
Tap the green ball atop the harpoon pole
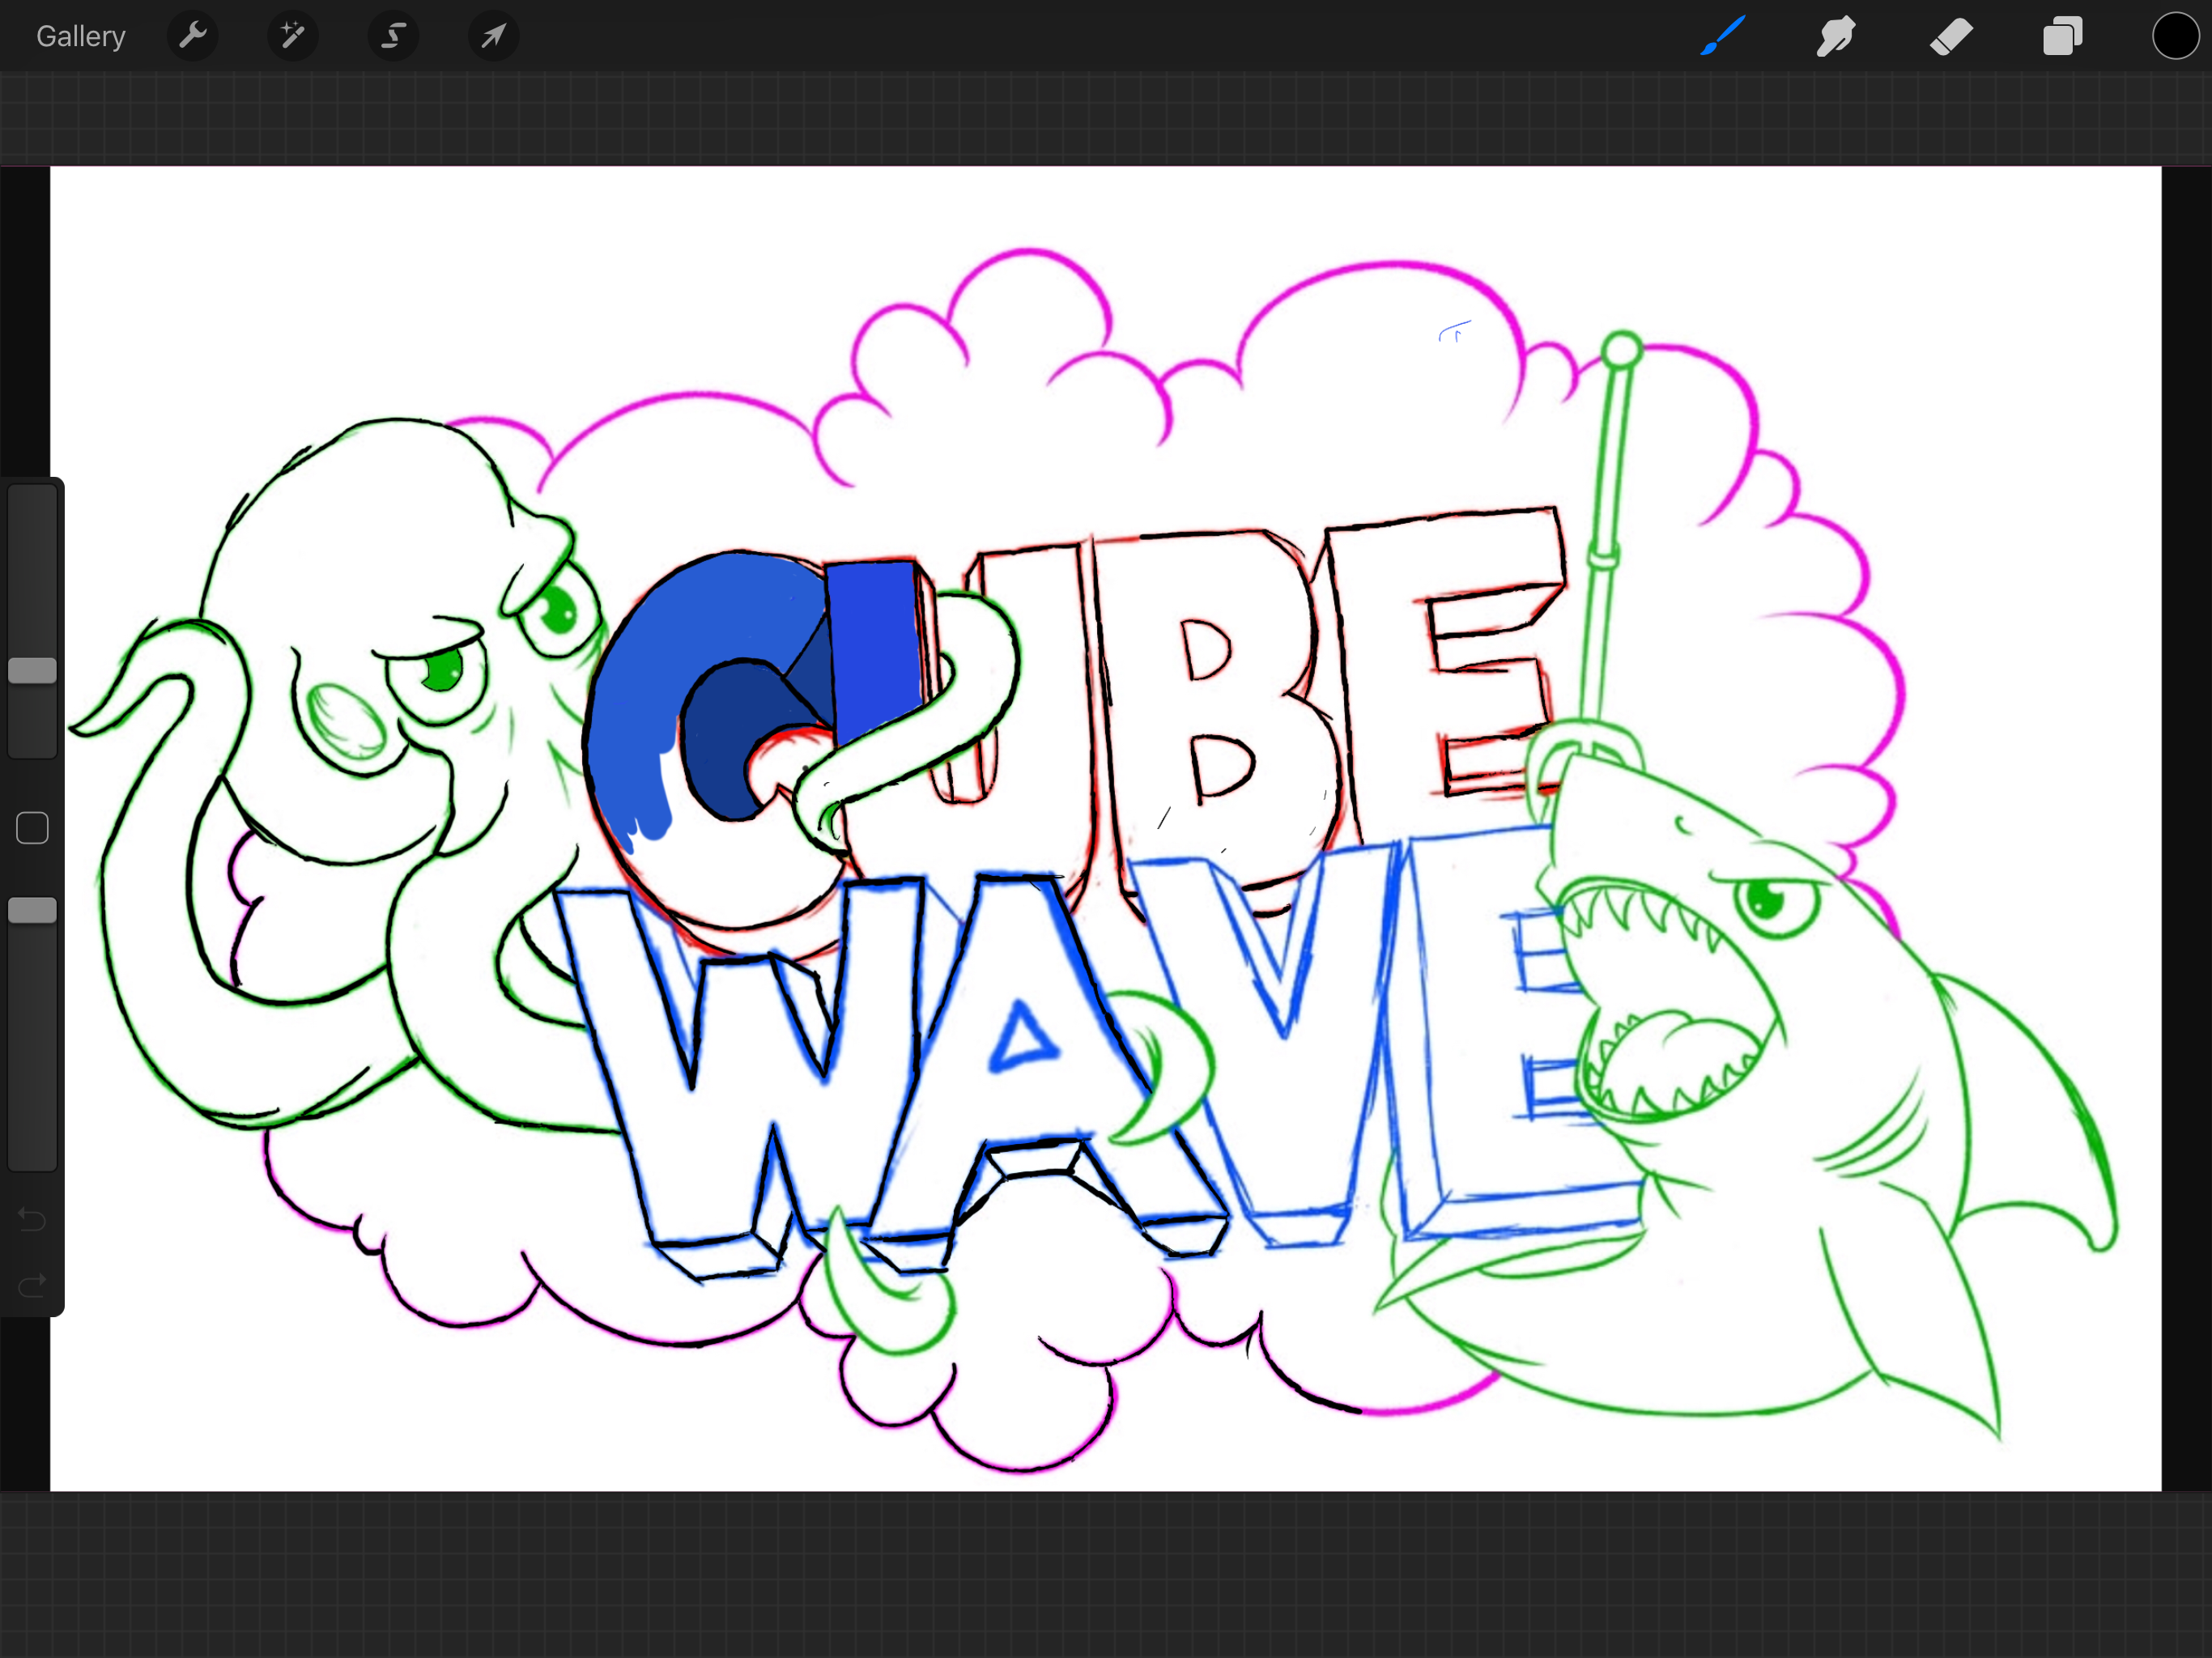pyautogui.click(x=1622, y=350)
